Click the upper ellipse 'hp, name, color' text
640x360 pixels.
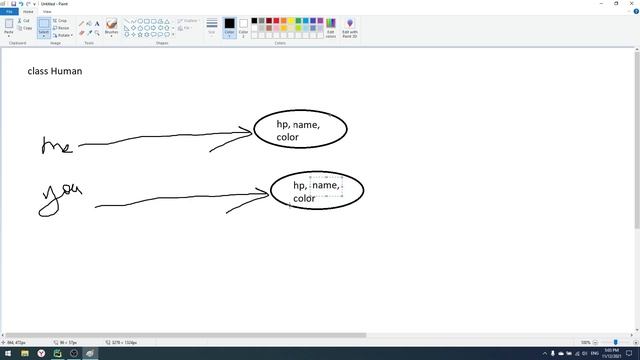pos(298,131)
